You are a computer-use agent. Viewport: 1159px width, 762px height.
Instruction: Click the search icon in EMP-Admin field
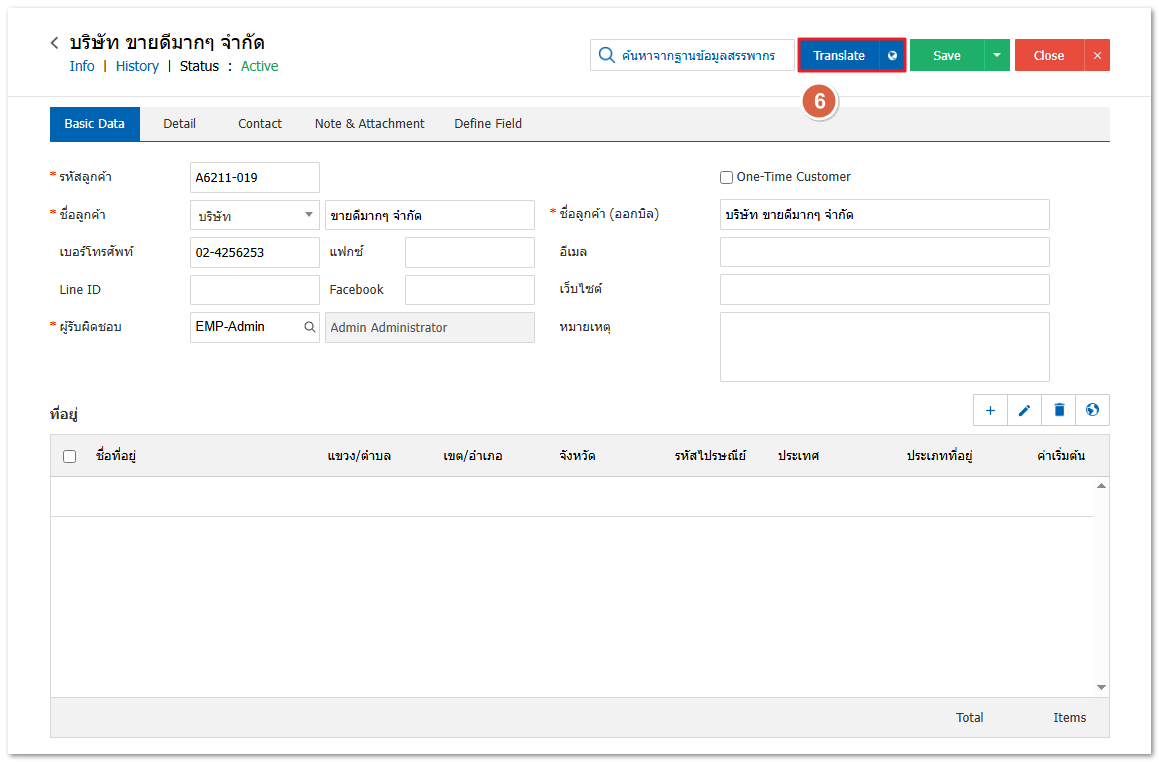coord(309,327)
